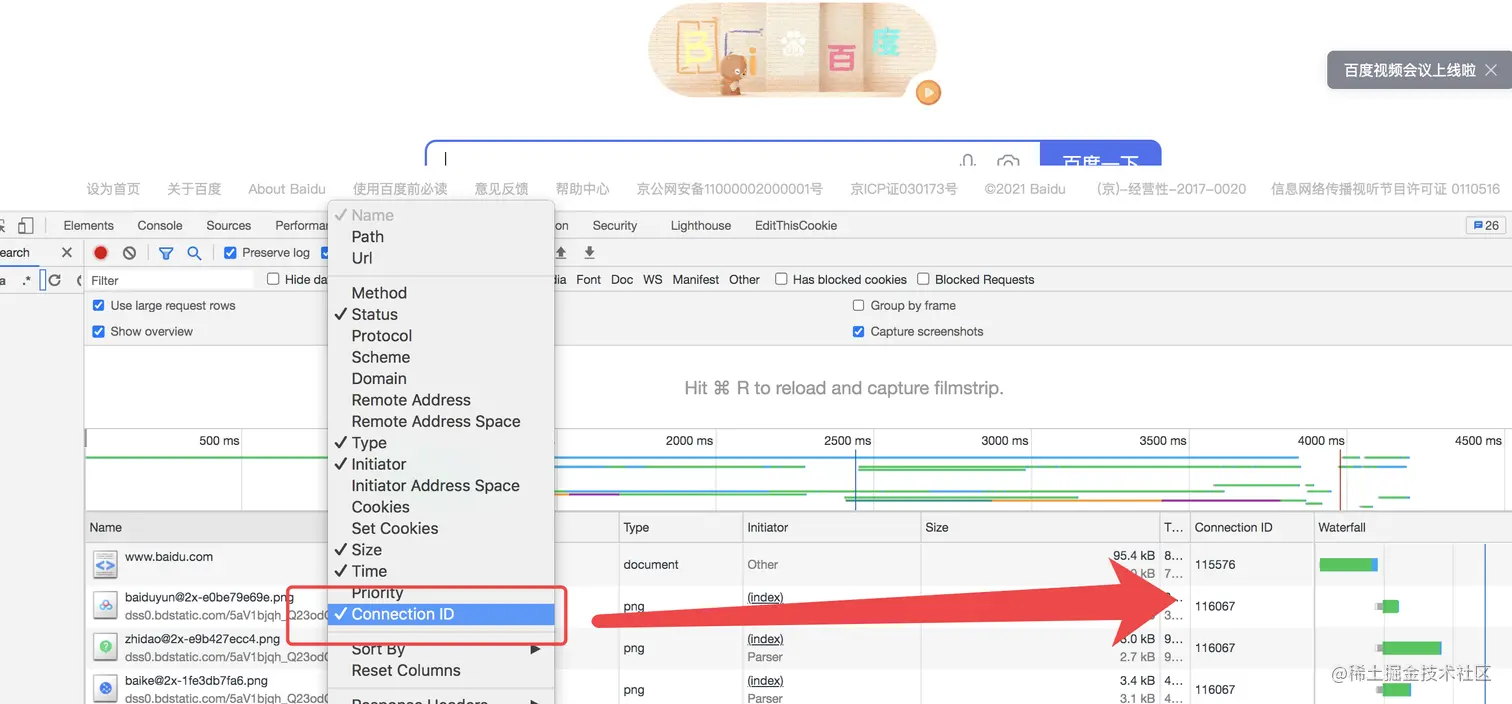This screenshot has height=704, width=1512.
Task: Enable the Scheme column
Action: 441,357
